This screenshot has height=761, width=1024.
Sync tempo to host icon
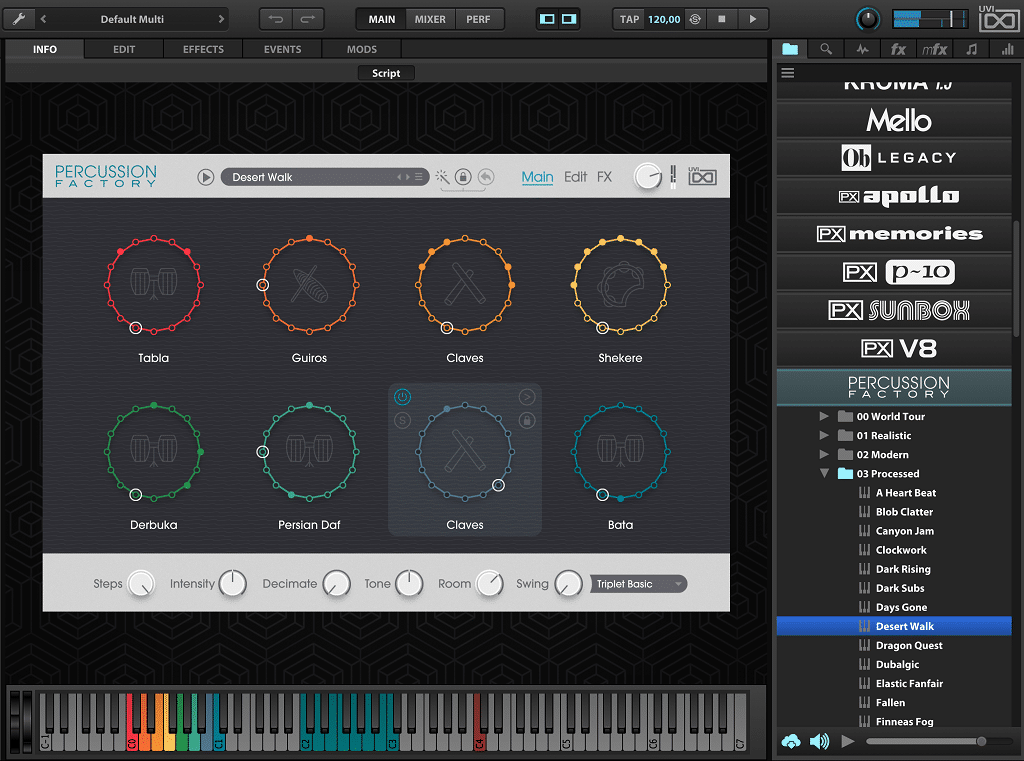695,19
